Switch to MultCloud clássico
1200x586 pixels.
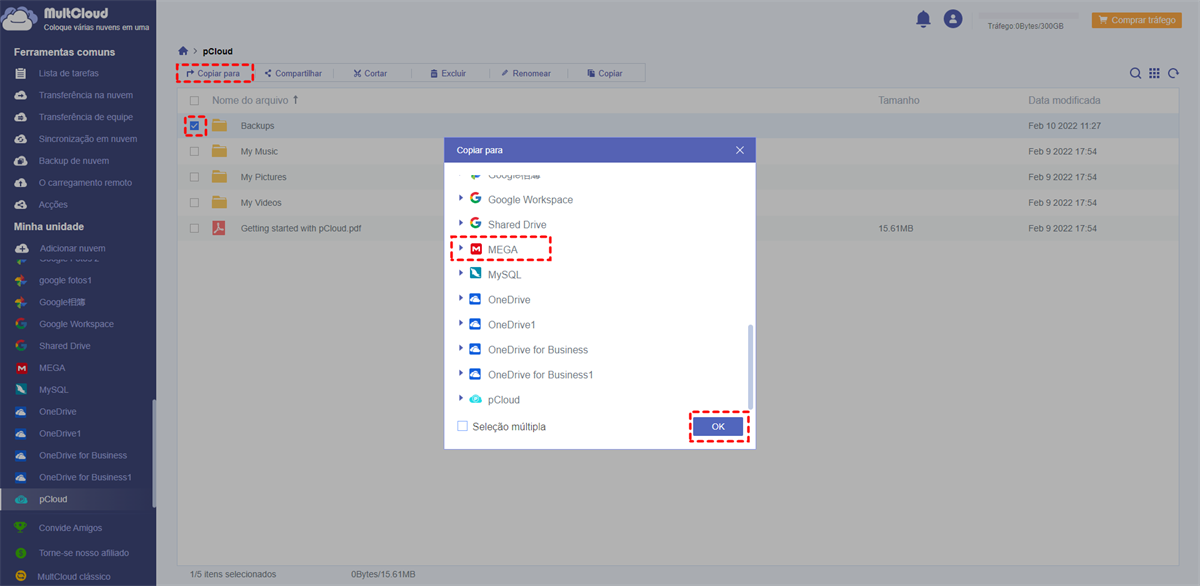click(73, 577)
